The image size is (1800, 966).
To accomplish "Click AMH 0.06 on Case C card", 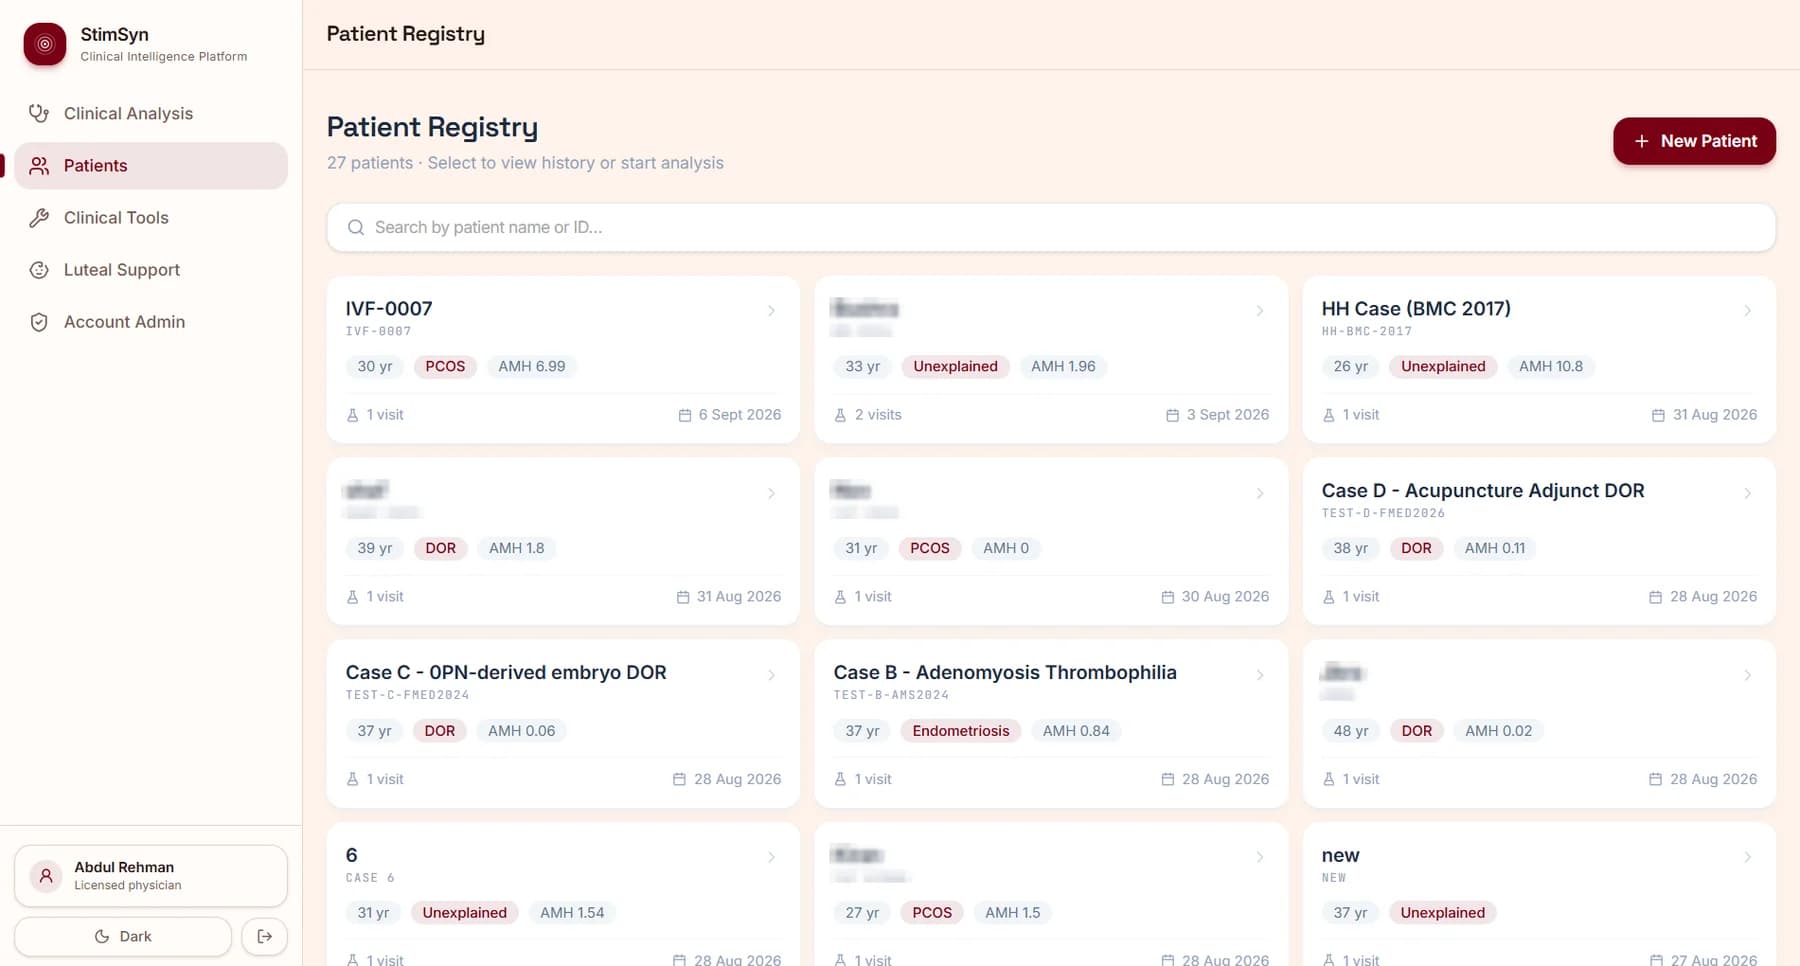I will click(521, 731).
